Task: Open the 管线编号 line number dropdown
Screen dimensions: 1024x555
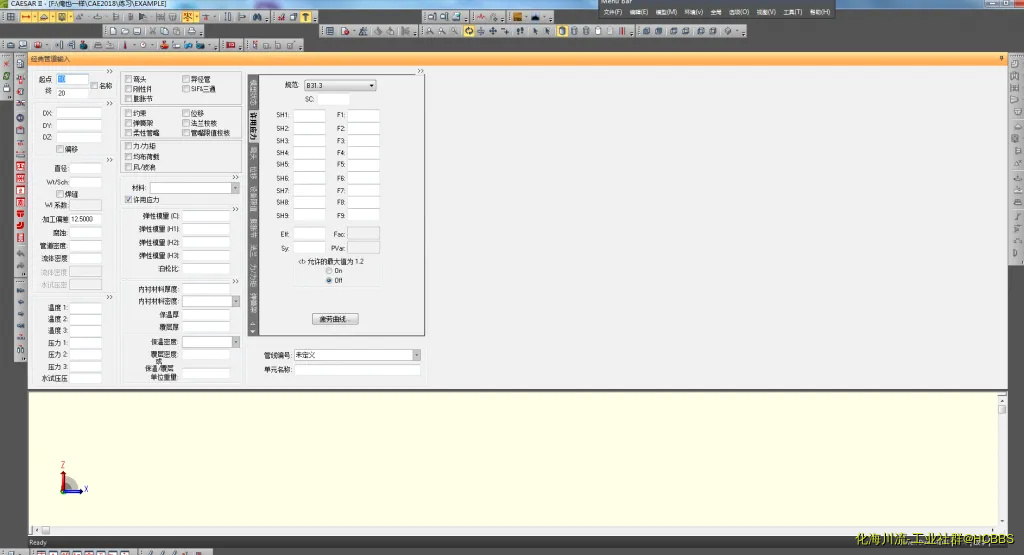Action: pyautogui.click(x=416, y=355)
